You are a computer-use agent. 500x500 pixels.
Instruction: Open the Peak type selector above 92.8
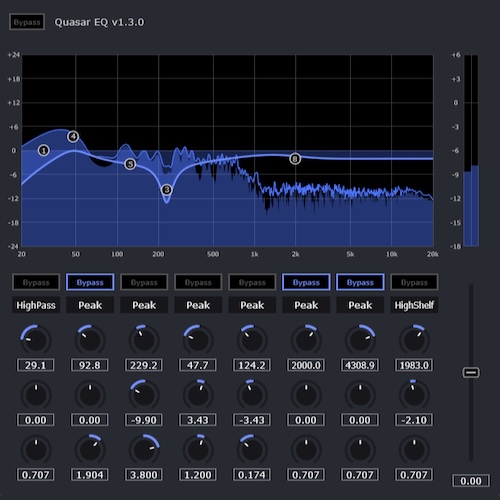pyautogui.click(x=90, y=305)
